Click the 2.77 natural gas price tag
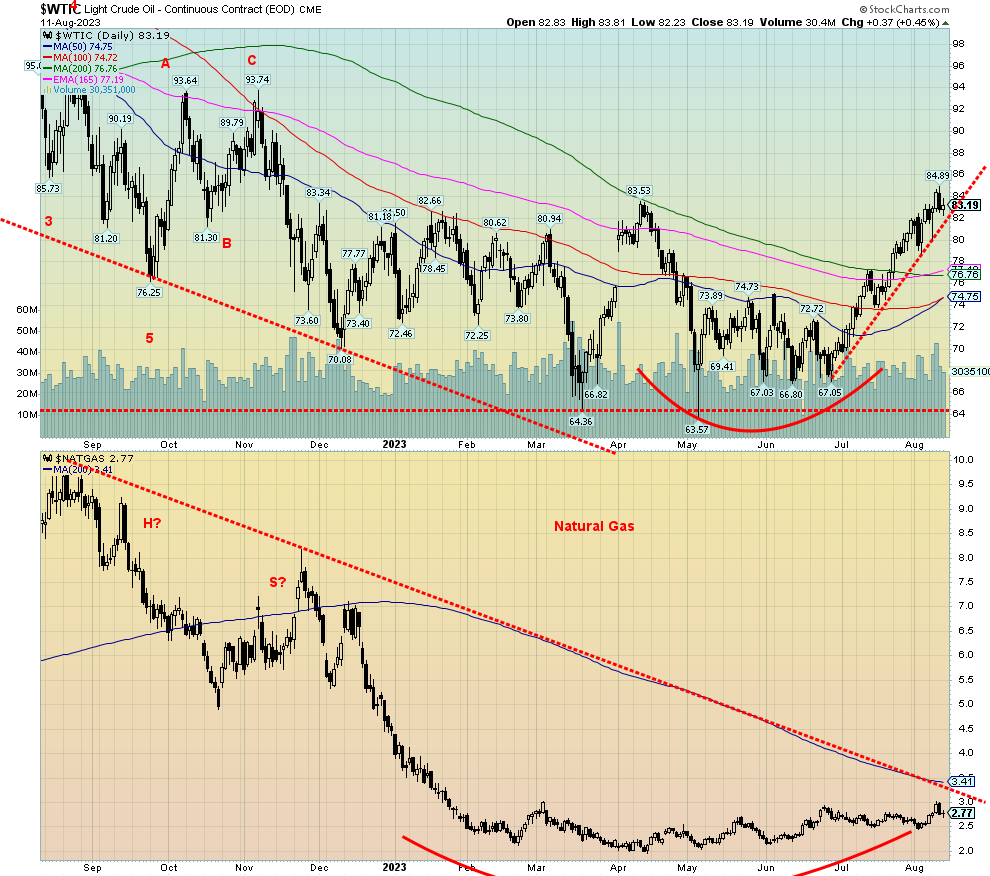990x876 pixels. pyautogui.click(x=962, y=814)
